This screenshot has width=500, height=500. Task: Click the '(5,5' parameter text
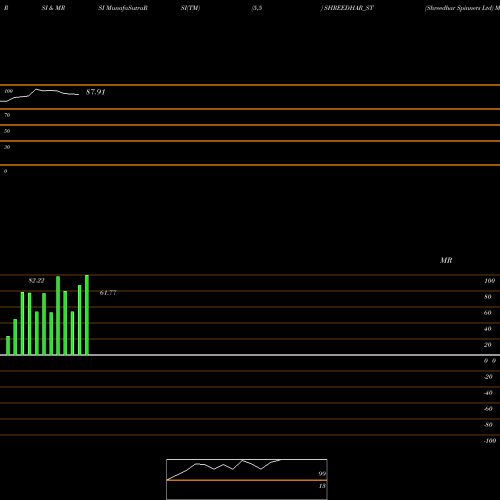[257, 8]
